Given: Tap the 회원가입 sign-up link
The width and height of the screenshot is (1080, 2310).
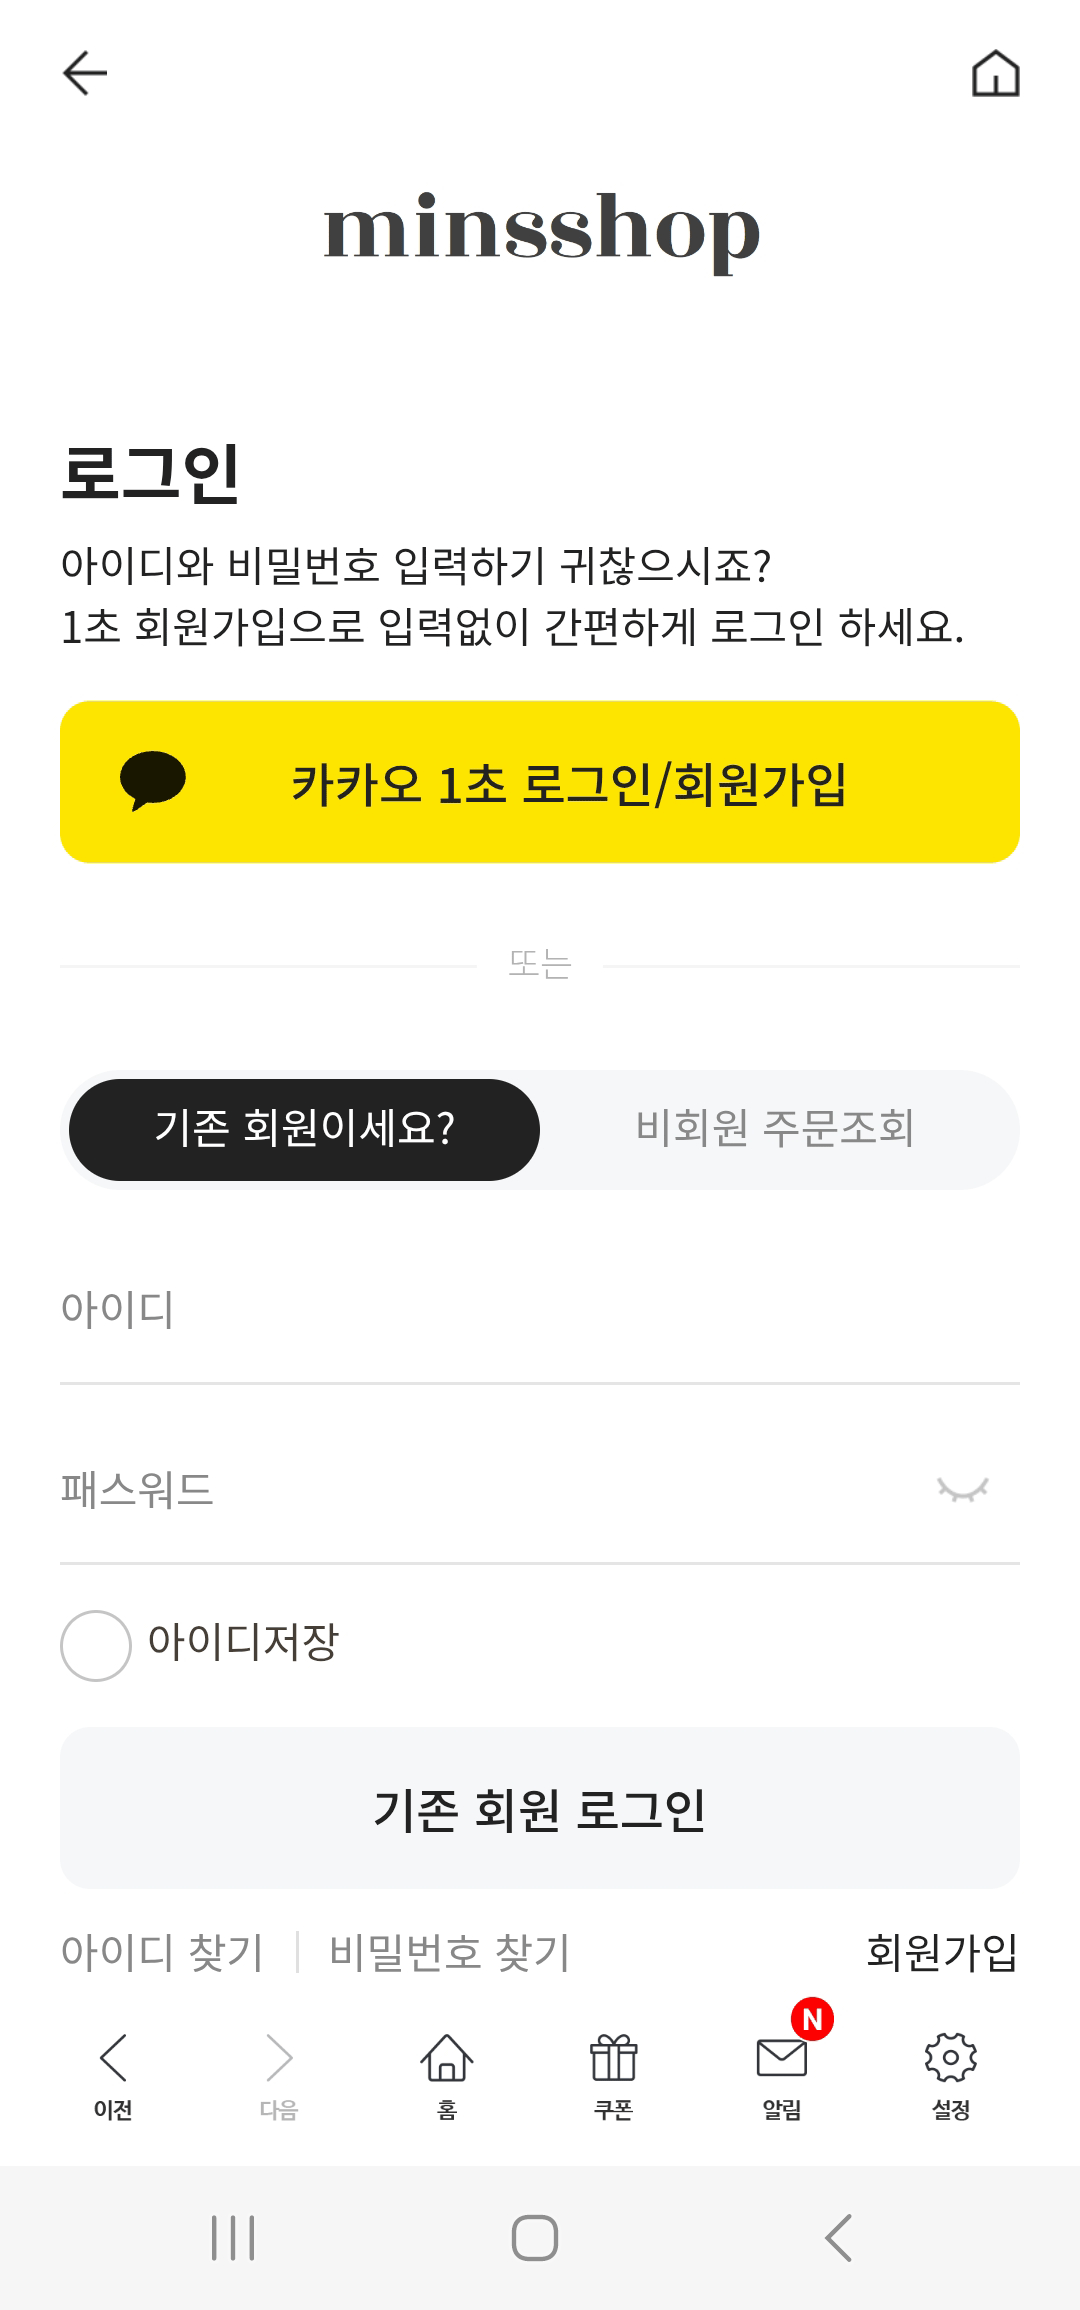Looking at the screenshot, I should [x=941, y=1952].
